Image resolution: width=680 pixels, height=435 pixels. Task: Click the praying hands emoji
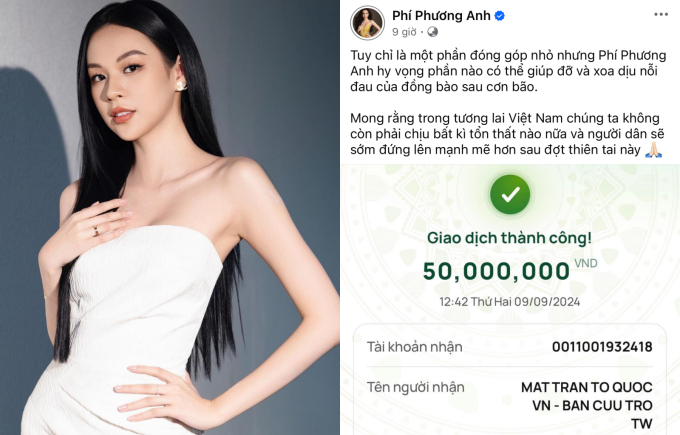tap(654, 150)
